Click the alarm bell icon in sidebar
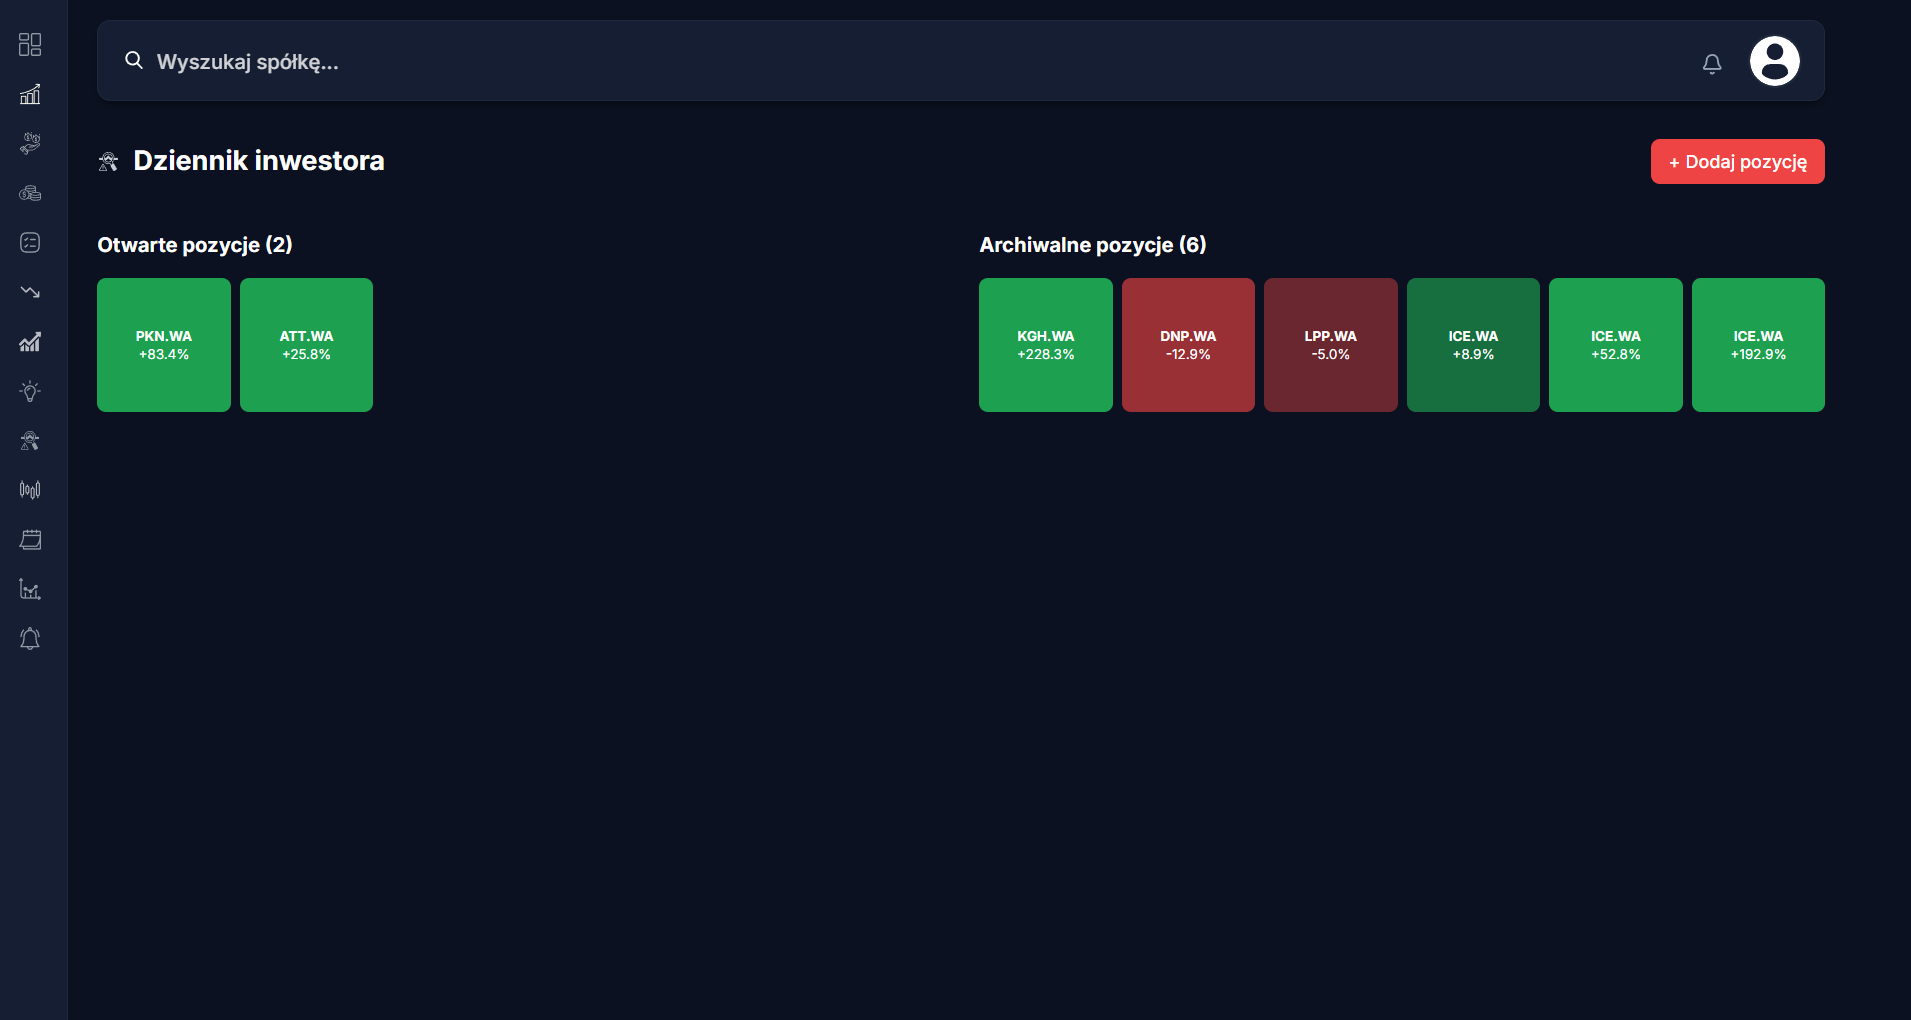Viewport: 1911px width, 1020px height. 30,639
